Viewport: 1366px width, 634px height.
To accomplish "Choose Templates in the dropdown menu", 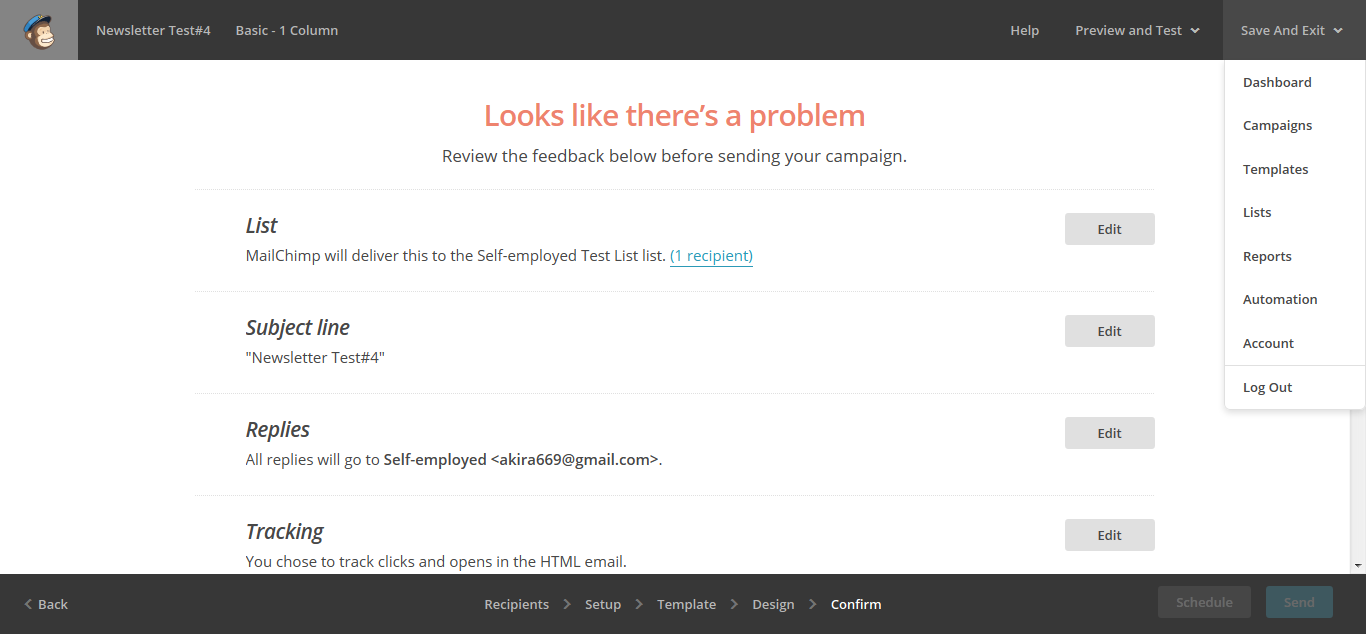I will [x=1275, y=170].
